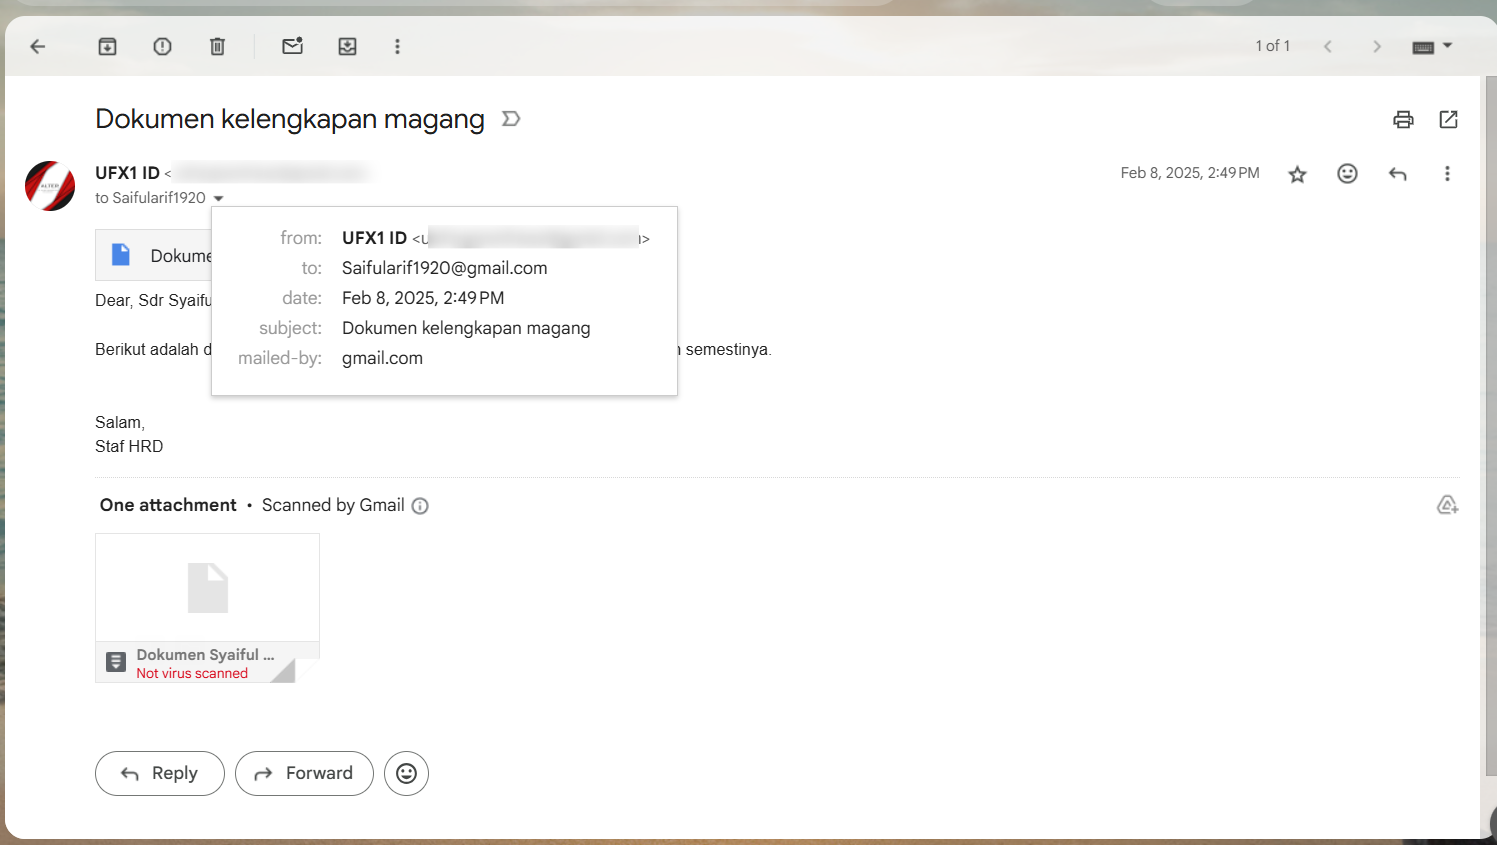1497x845 pixels.
Task: Add attachment to Google Drive
Action: tap(1446, 505)
